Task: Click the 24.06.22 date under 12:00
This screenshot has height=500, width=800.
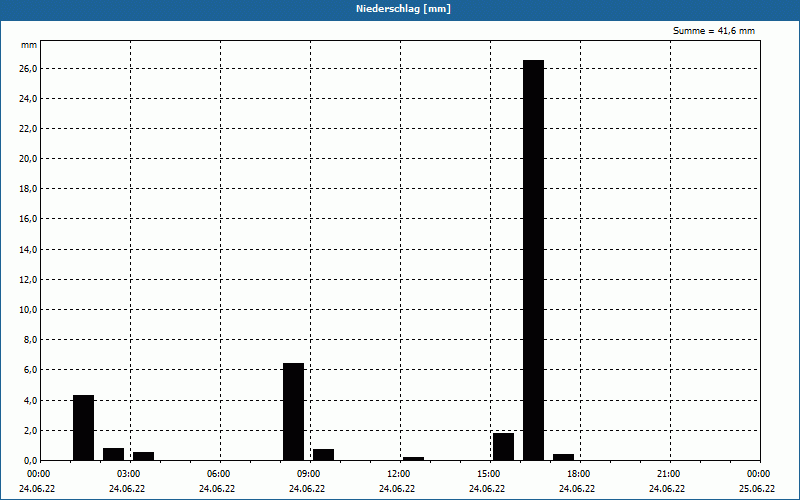Action: tap(397, 489)
